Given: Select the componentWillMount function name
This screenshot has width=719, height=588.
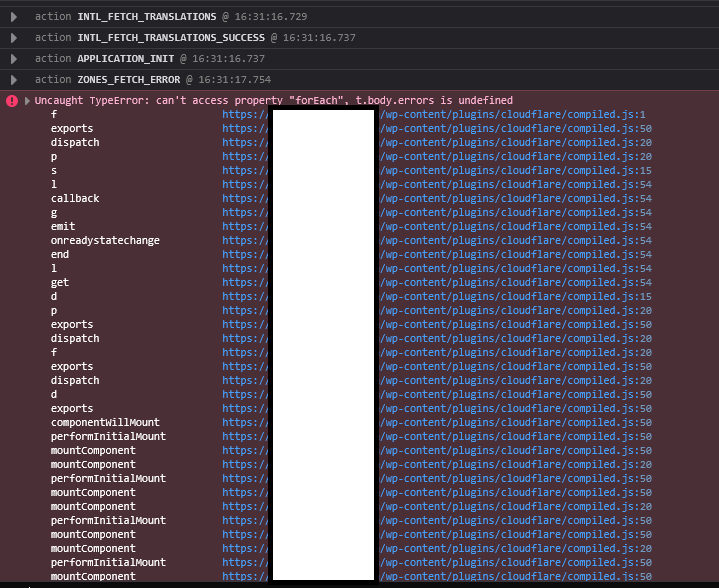Looking at the screenshot, I should 105,422.
